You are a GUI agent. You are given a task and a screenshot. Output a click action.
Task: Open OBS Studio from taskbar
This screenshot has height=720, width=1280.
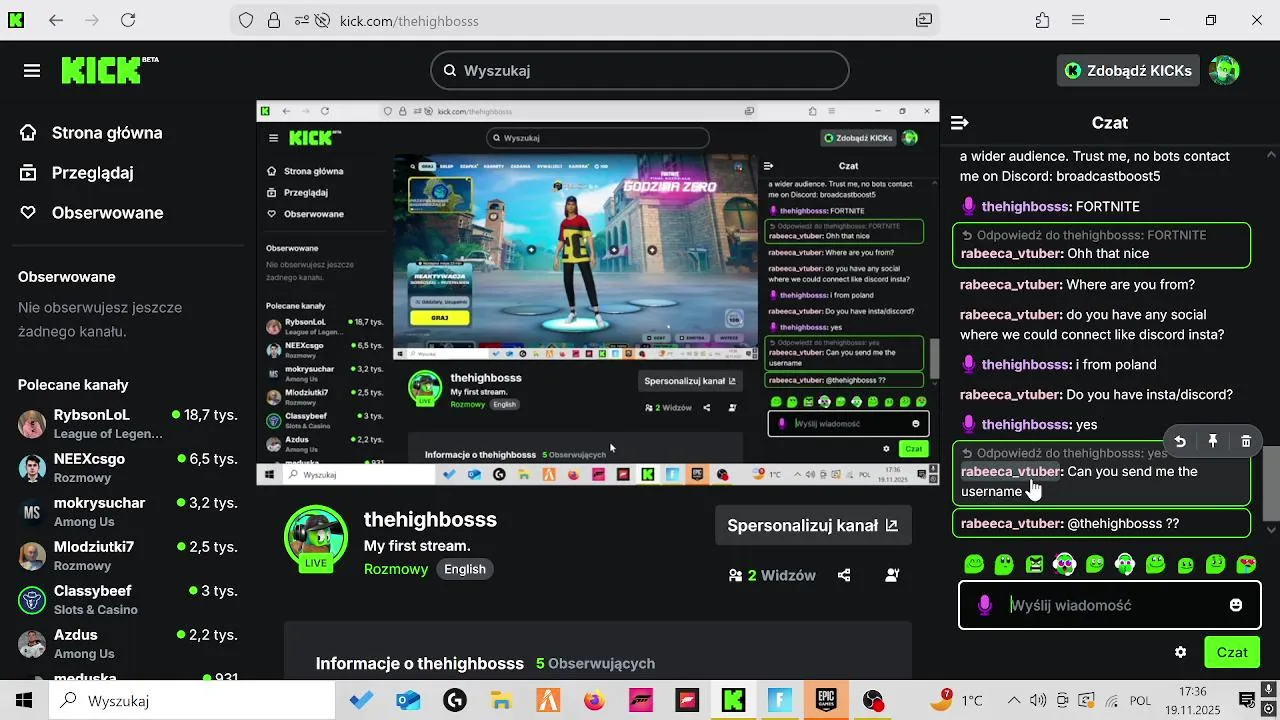tap(874, 700)
